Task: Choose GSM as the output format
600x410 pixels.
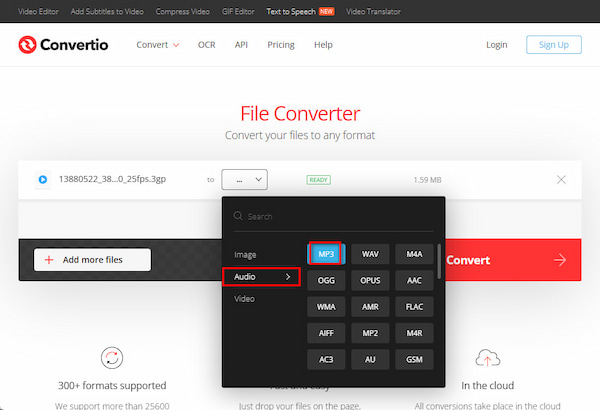Action: [x=414, y=359]
